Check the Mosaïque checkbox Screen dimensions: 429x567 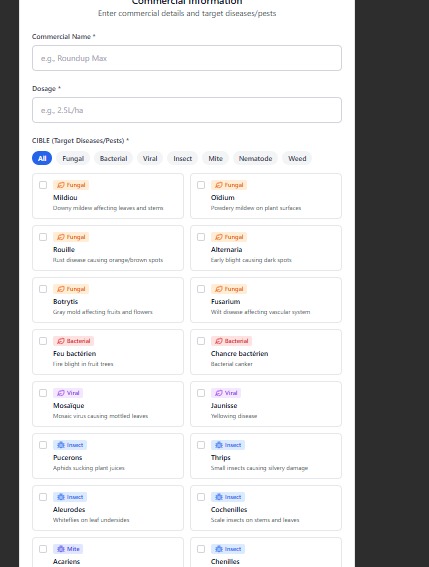[43, 393]
